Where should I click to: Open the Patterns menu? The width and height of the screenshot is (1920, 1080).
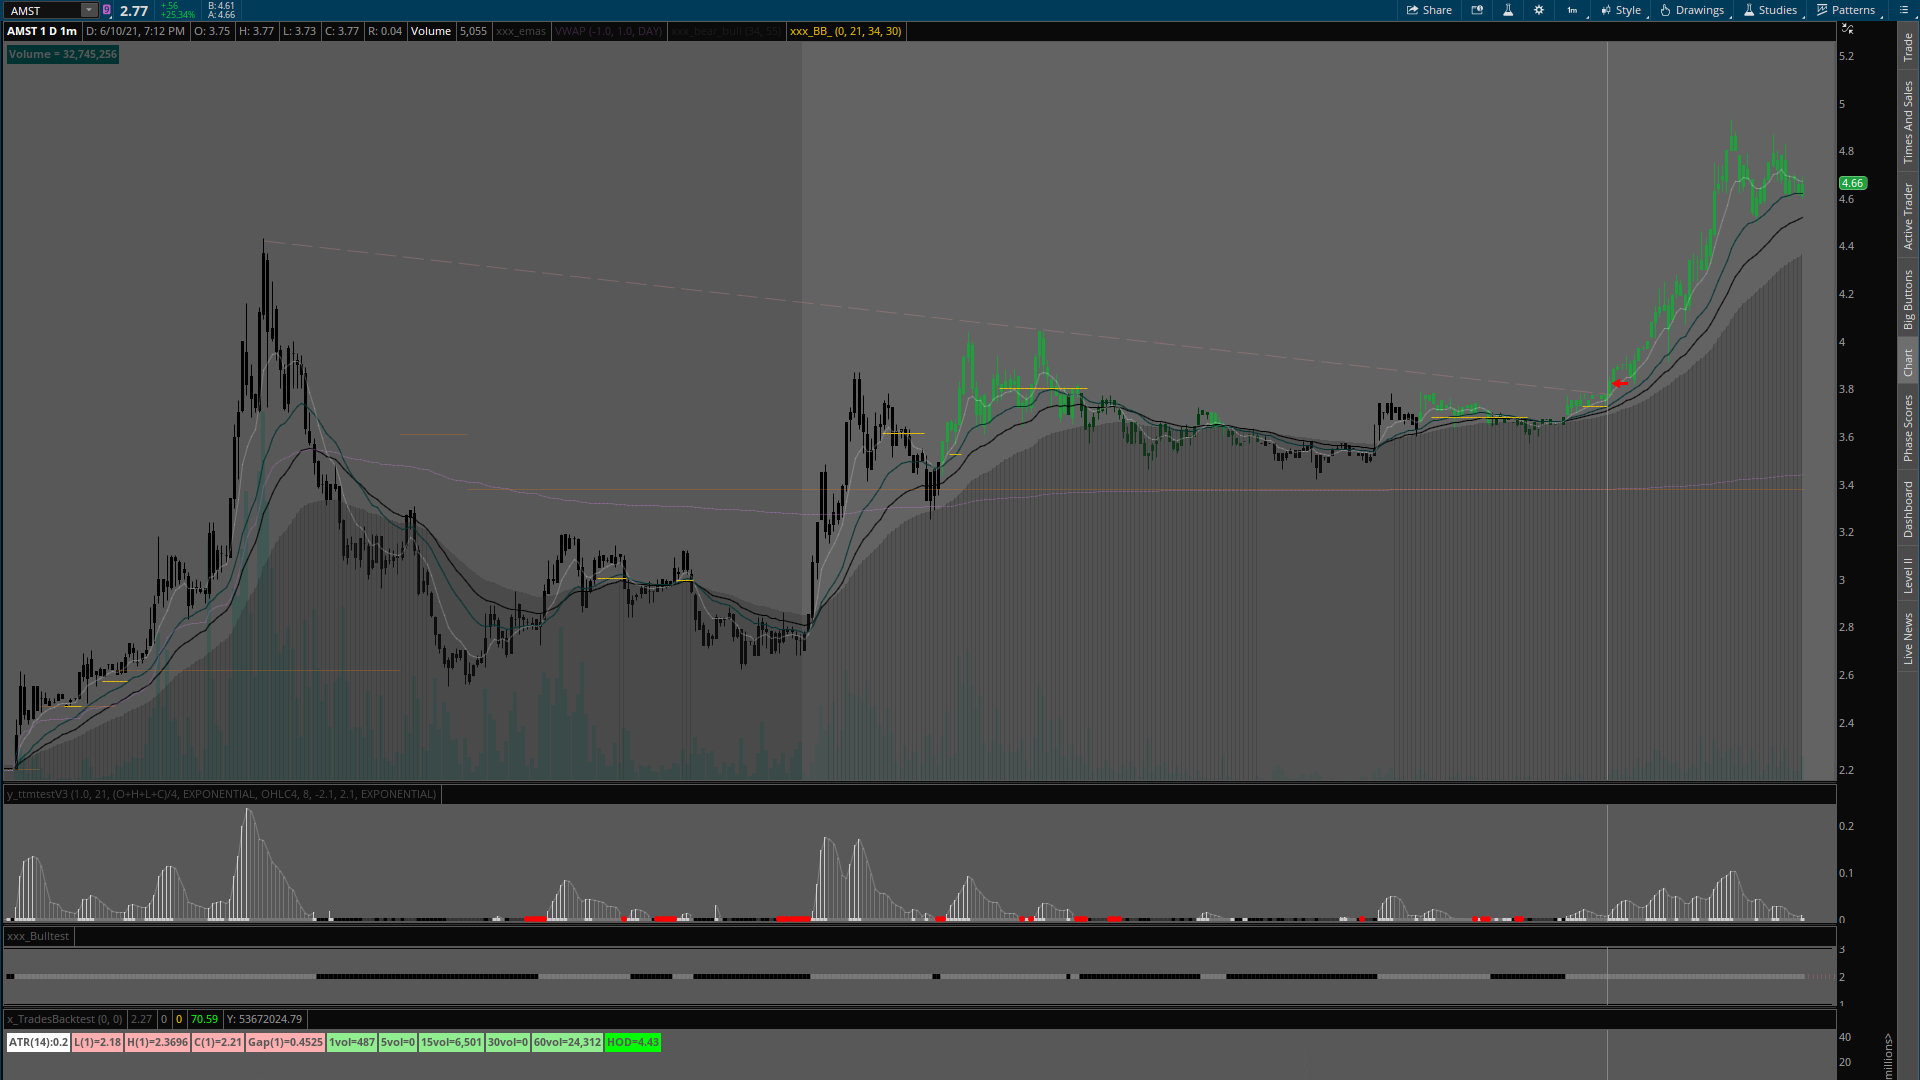click(1845, 10)
